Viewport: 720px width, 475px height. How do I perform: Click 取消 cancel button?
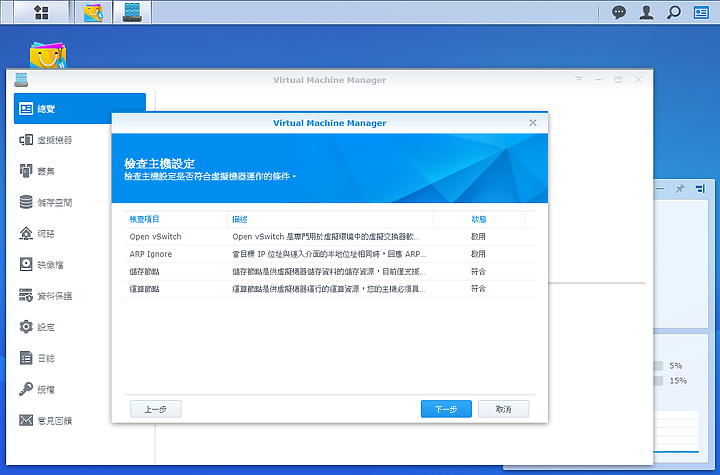[x=503, y=409]
